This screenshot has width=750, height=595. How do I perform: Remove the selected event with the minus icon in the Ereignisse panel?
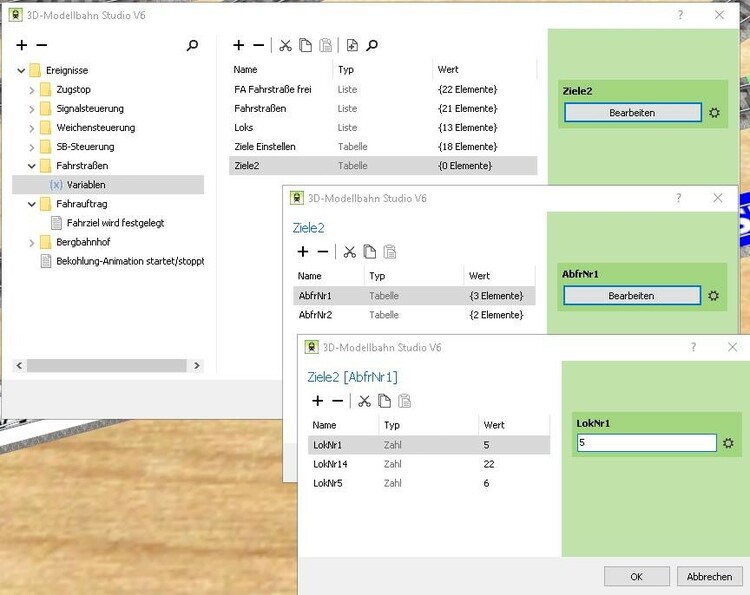coord(42,45)
